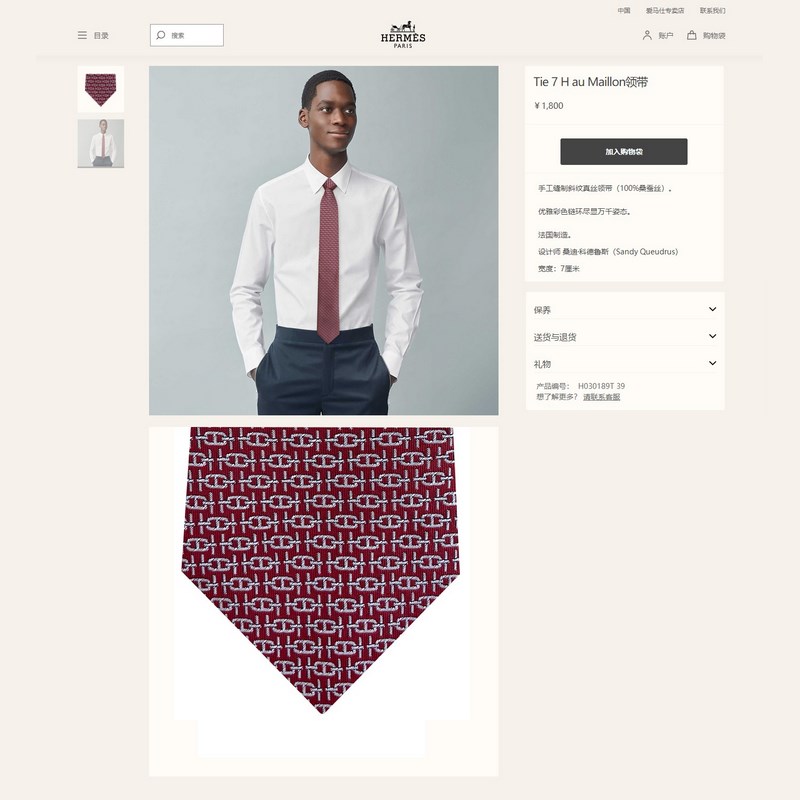Open the 中国 region link
Viewport: 800px width, 800px height.
(x=623, y=10)
